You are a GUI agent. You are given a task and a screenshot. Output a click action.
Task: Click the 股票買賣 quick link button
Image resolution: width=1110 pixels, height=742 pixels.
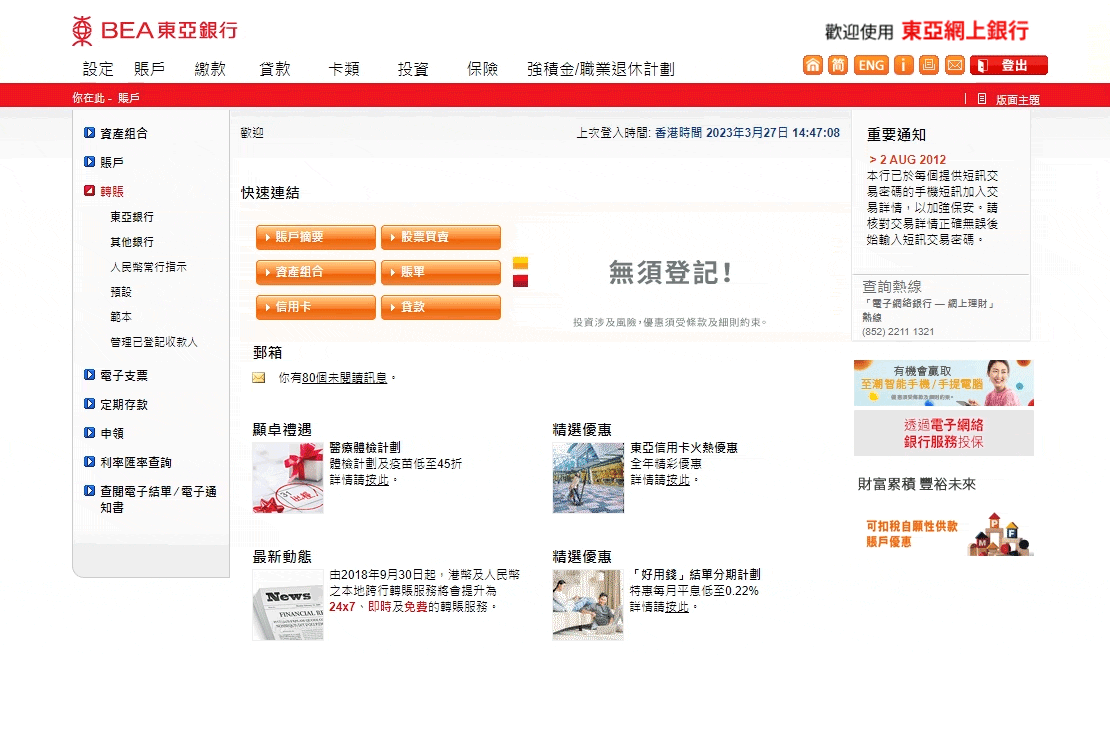[x=441, y=237]
